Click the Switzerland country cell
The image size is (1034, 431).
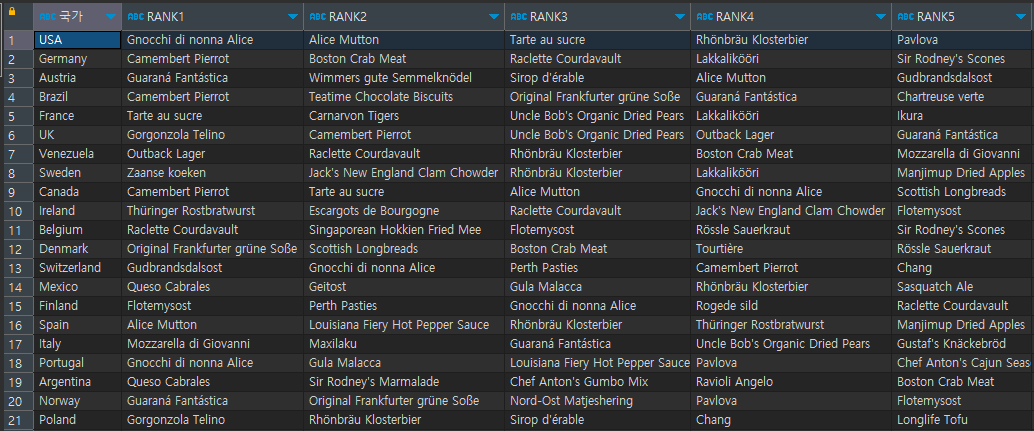[x=77, y=268]
